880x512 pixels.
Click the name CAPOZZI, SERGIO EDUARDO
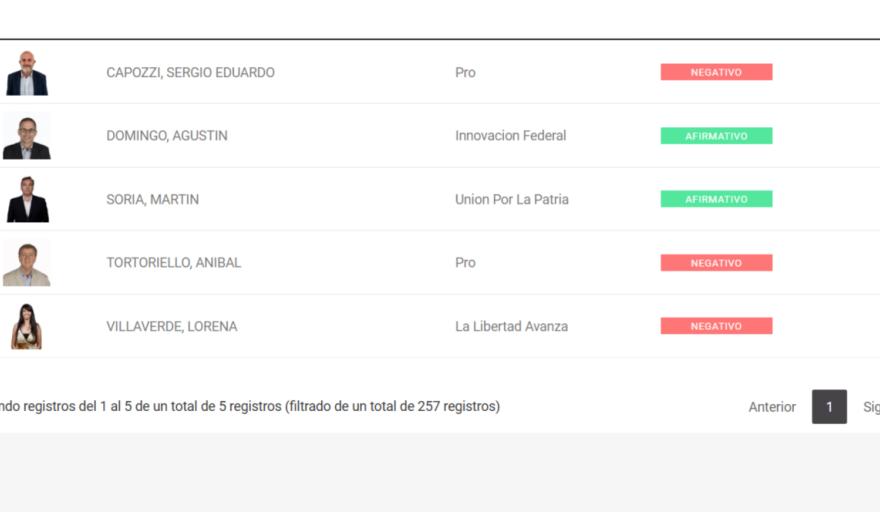pos(190,72)
